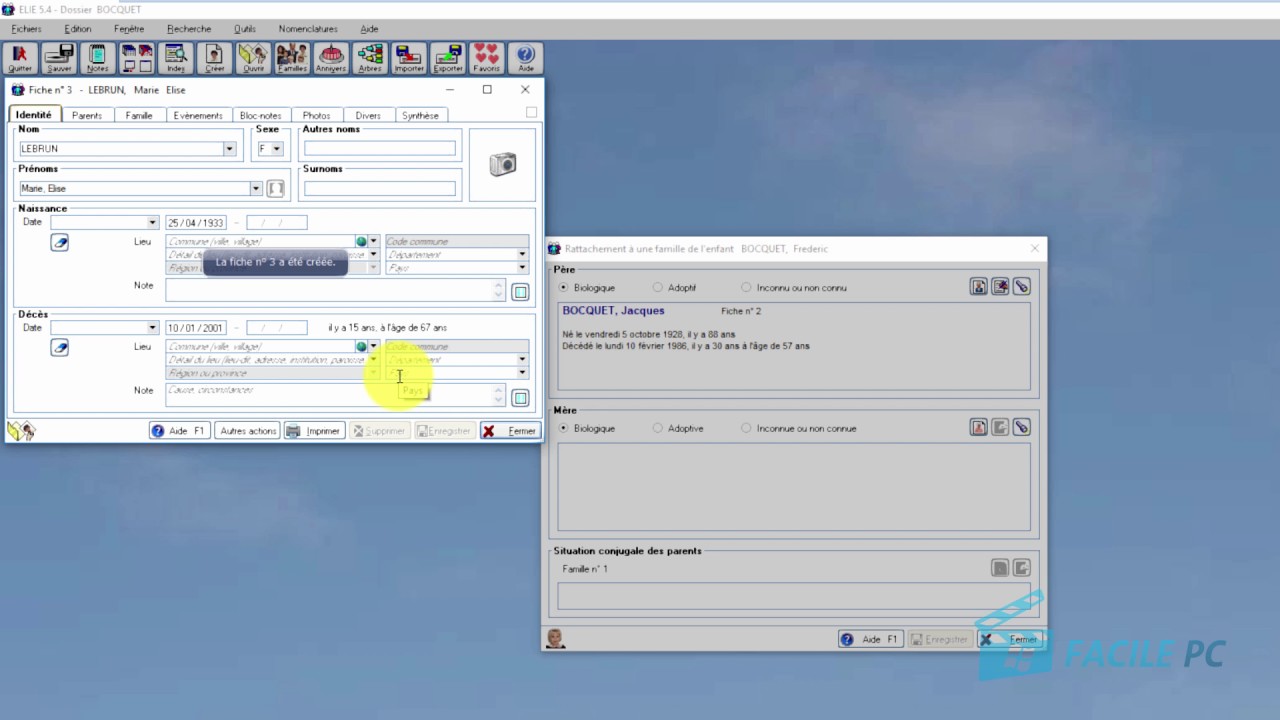Click the globe icon in Naissance Lieu

click(x=362, y=241)
